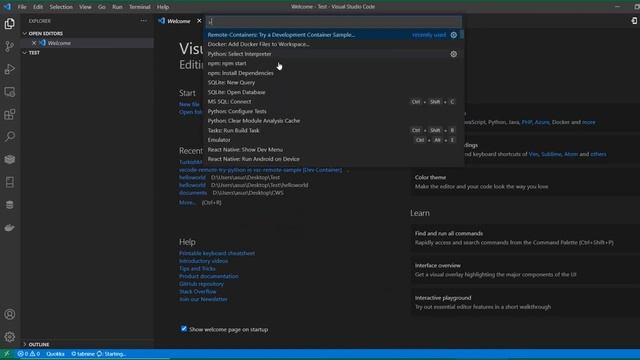The image size is (640, 360).
Task: Open the Explorer view in activity bar
Action: tap(10, 24)
